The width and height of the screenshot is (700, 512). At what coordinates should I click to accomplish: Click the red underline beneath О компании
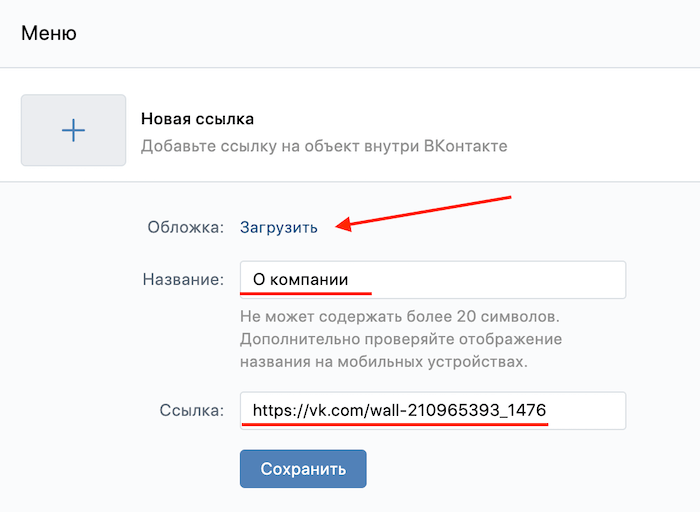(x=305, y=294)
